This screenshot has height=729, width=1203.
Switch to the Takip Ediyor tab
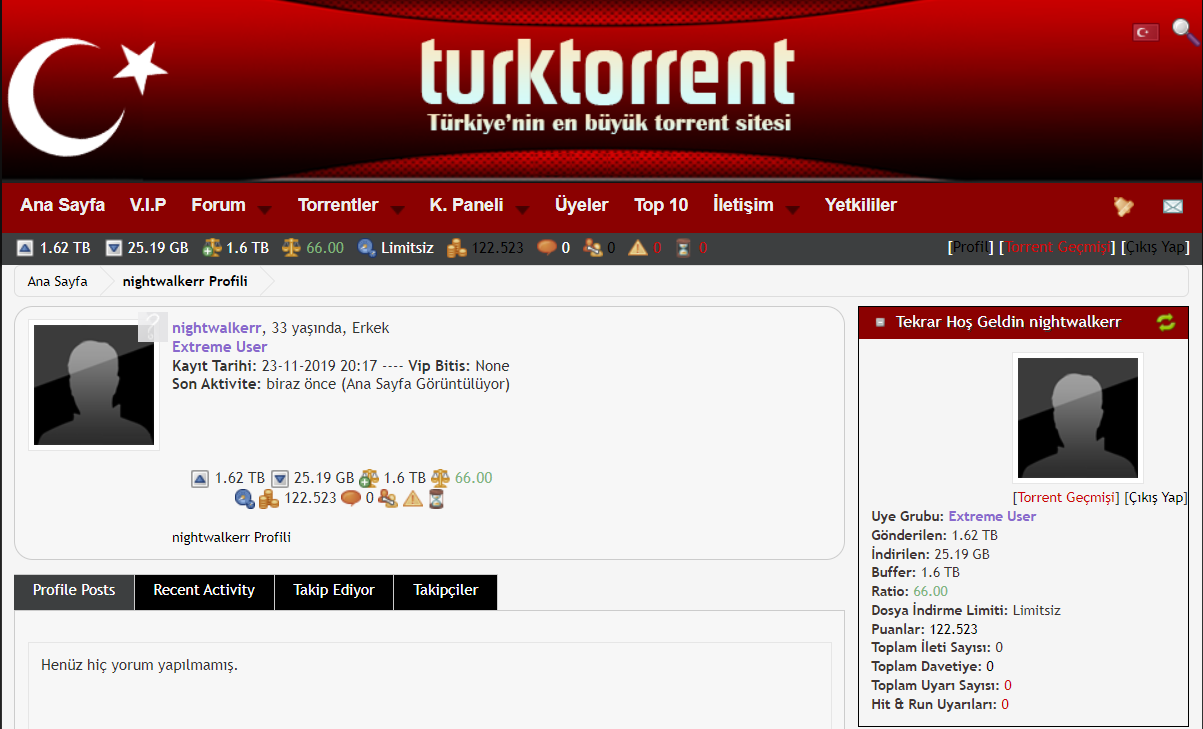point(334,591)
